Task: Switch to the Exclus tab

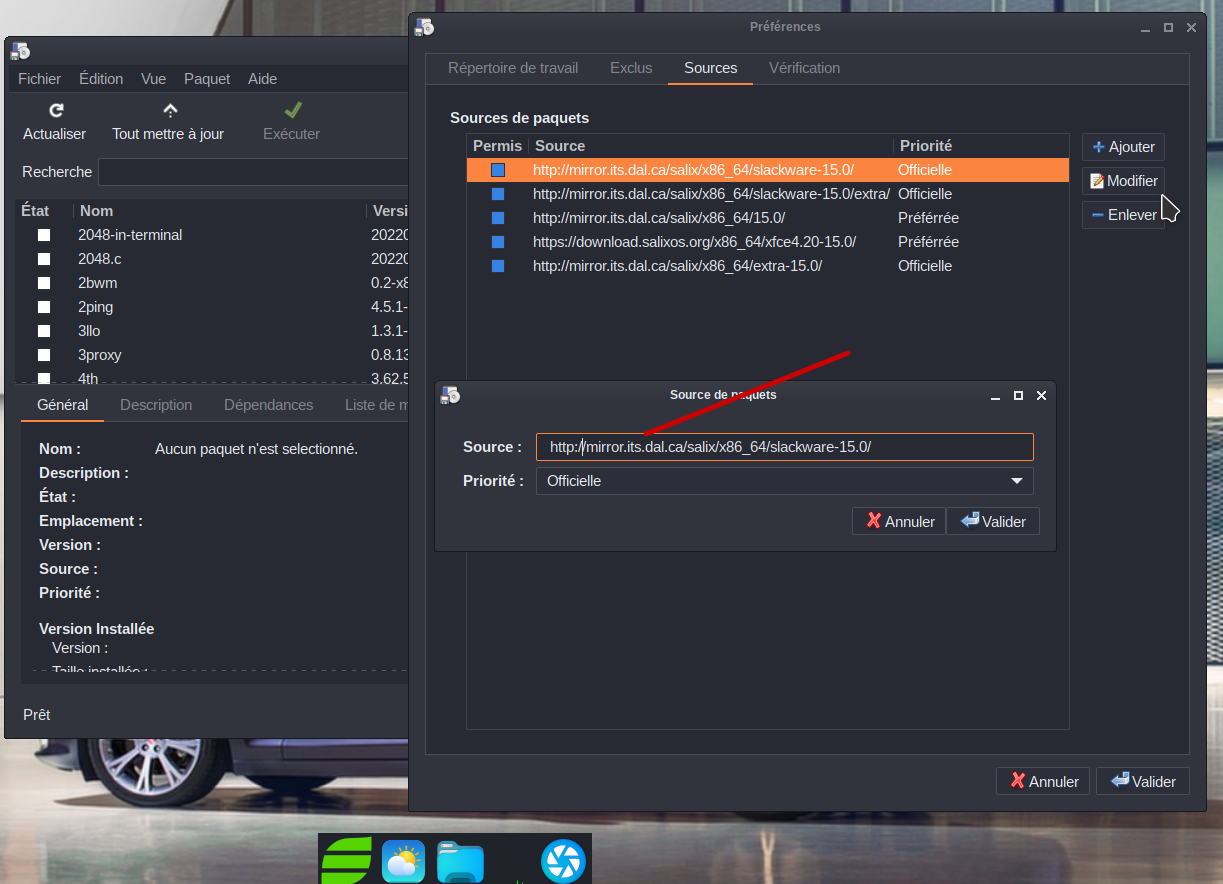Action: (x=631, y=68)
